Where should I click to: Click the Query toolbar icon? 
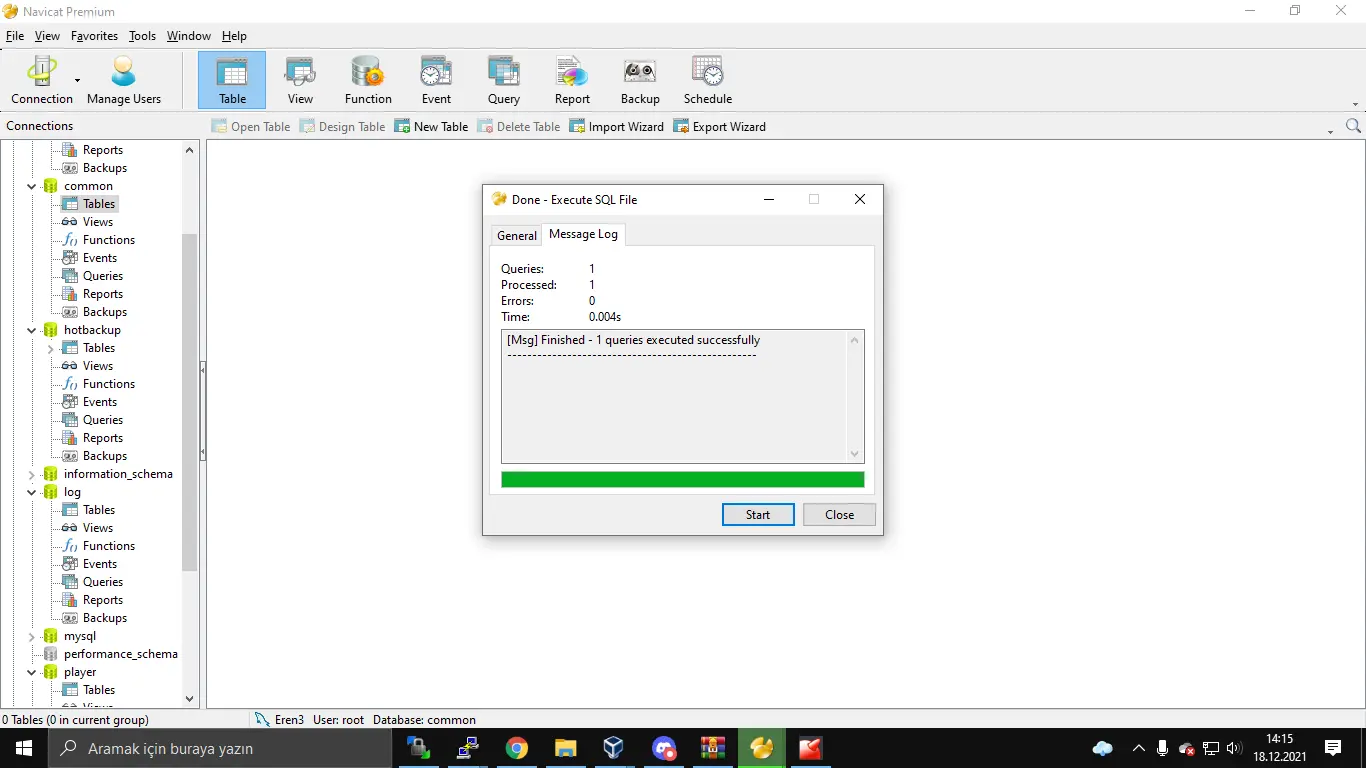point(503,79)
